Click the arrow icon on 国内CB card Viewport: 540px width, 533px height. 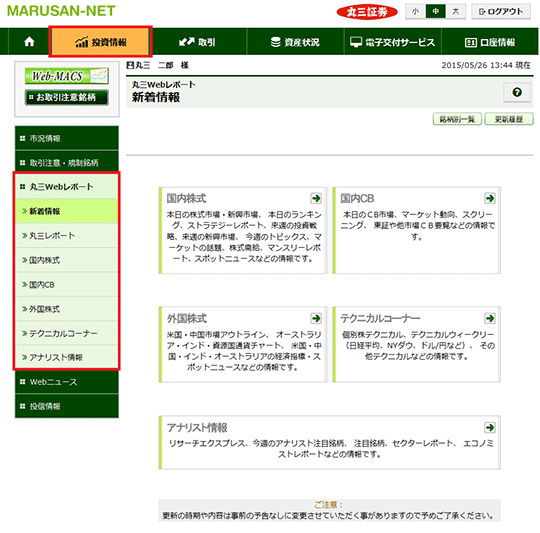pos(490,198)
